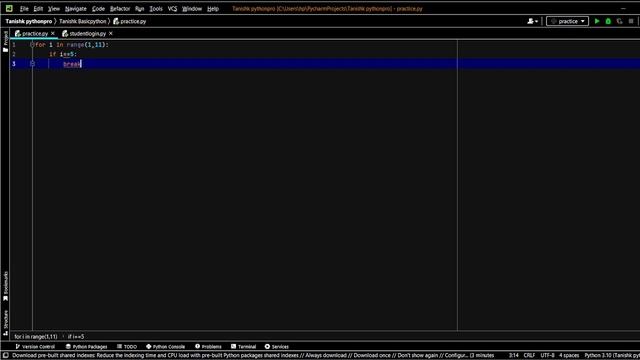This screenshot has width=640, height=360.
Task: Open the Run menu
Action: click(x=140, y=9)
